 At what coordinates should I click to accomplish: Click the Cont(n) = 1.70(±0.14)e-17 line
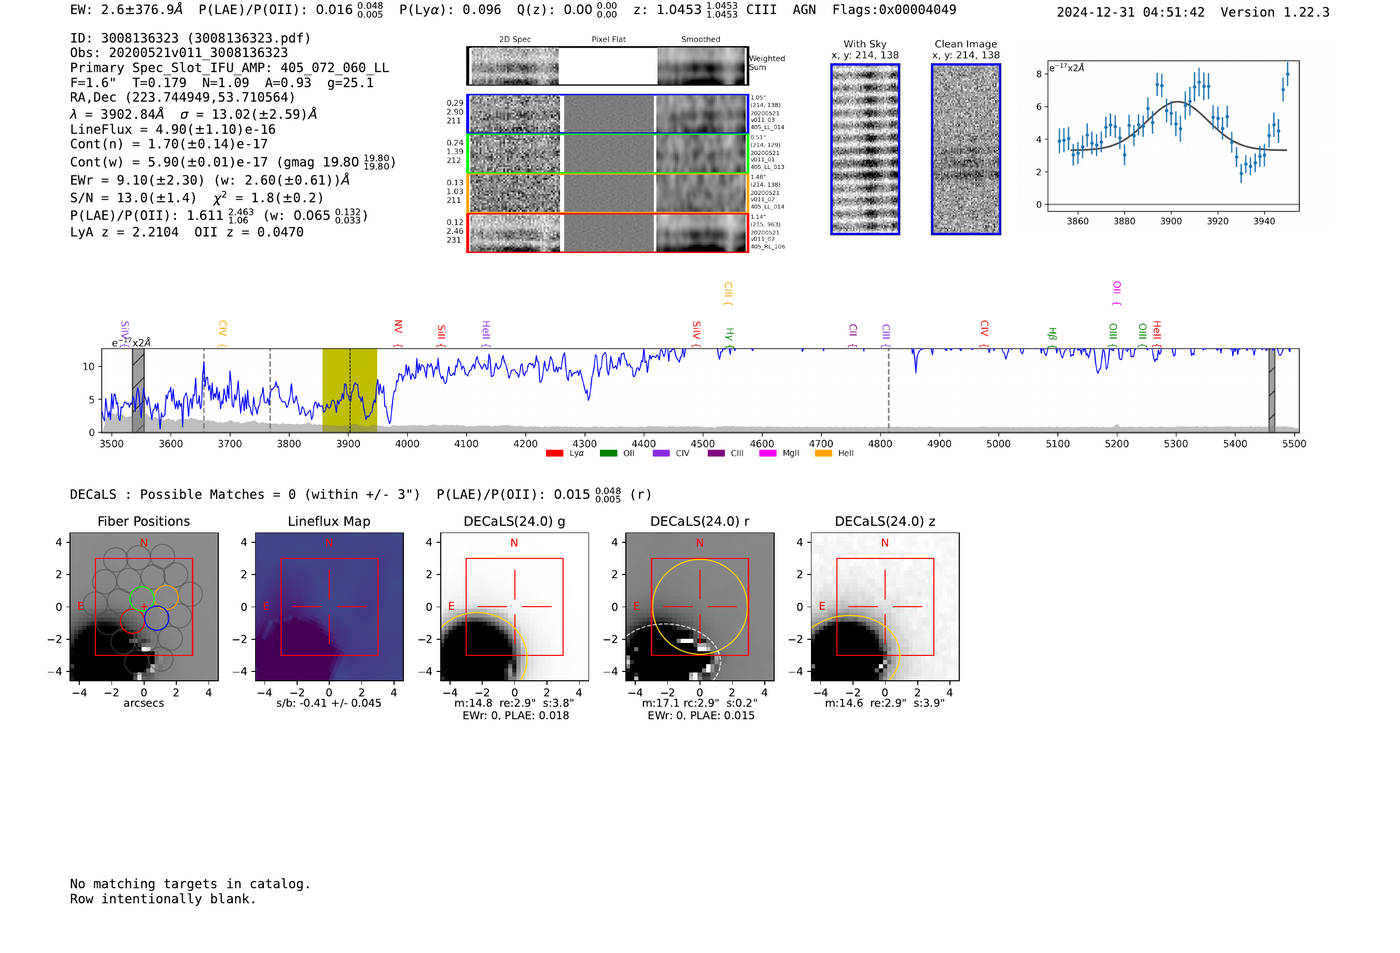[x=169, y=144]
